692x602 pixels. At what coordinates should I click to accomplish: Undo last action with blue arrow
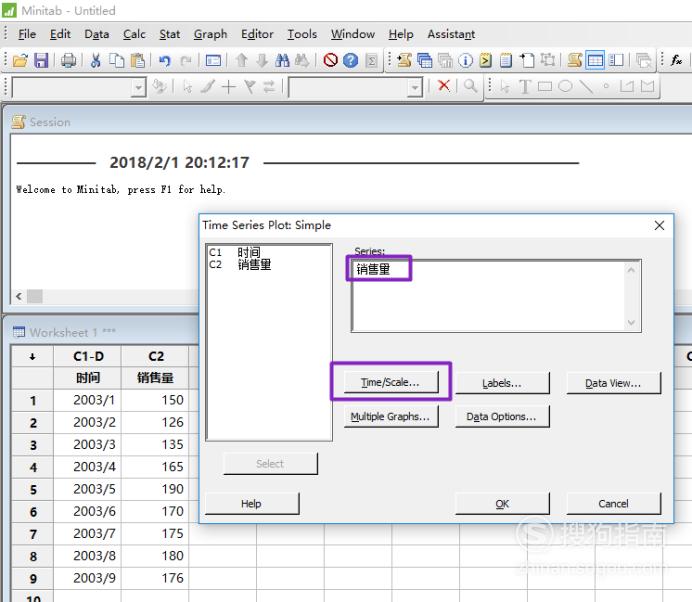coord(165,60)
